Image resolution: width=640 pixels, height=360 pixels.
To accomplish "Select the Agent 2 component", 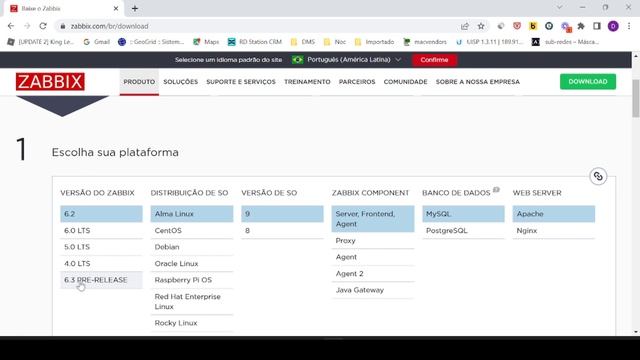I will (x=373, y=274).
